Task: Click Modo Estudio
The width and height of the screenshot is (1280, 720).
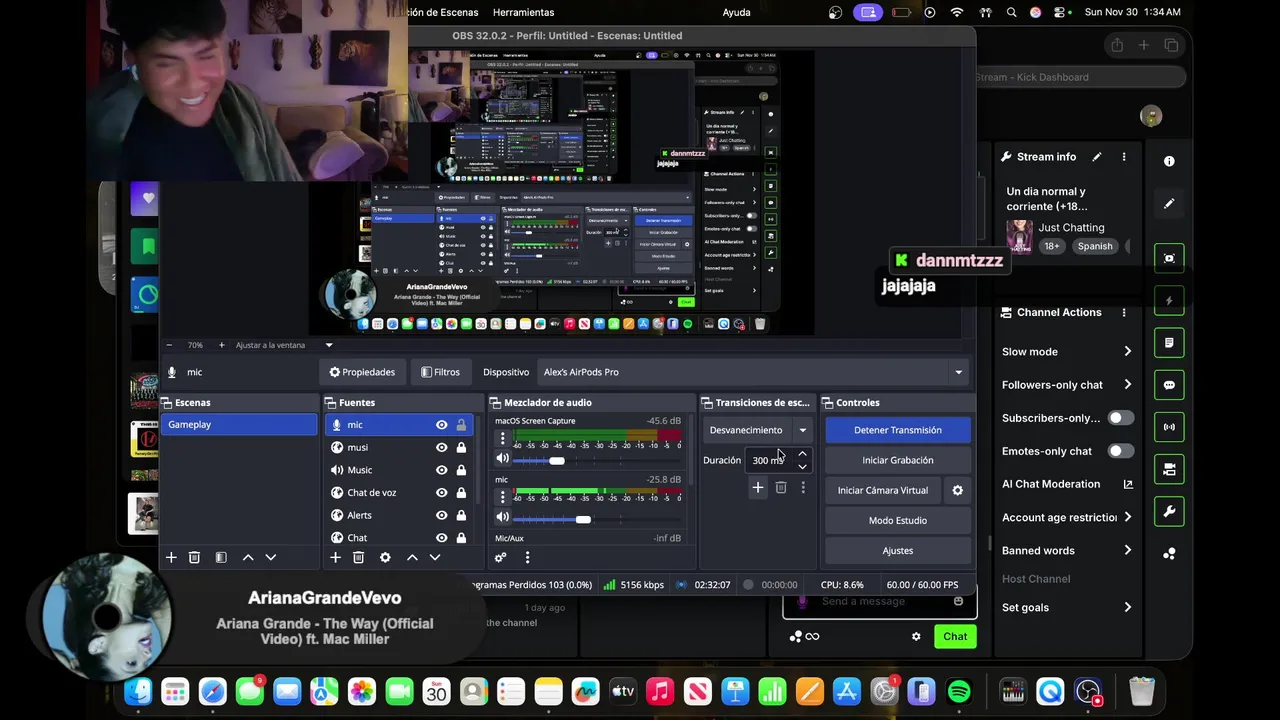Action: (x=898, y=520)
